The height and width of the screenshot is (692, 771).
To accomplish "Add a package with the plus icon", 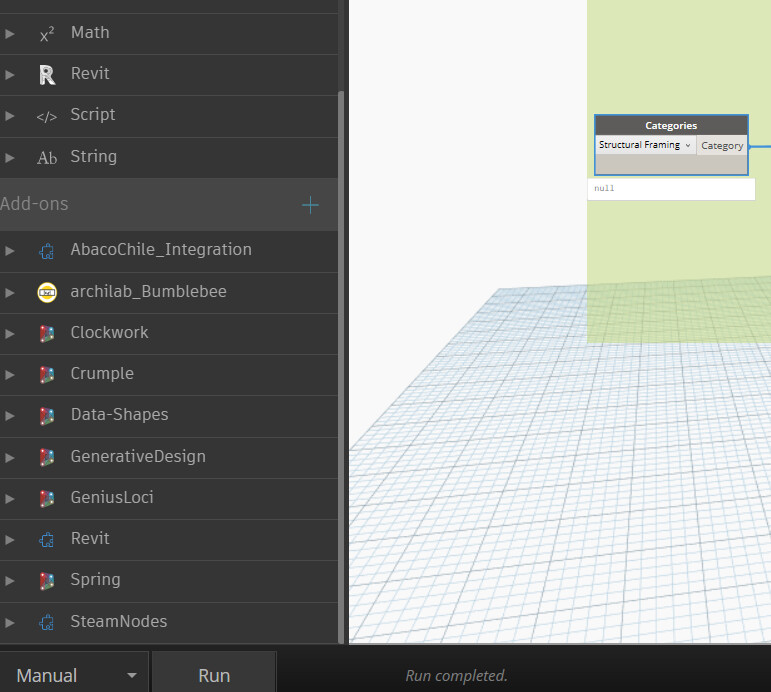I will 310,205.
